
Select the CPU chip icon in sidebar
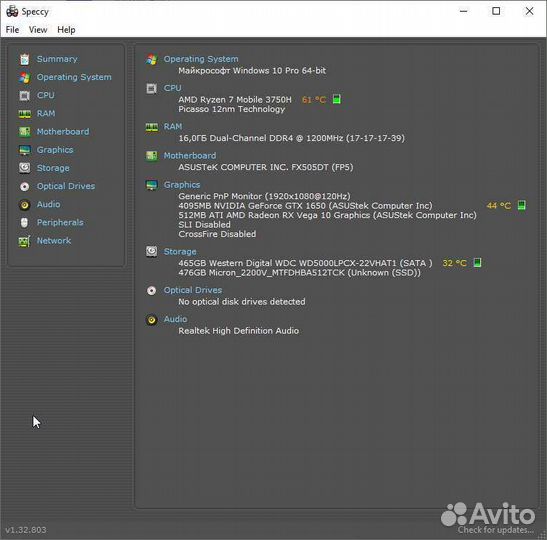point(24,95)
